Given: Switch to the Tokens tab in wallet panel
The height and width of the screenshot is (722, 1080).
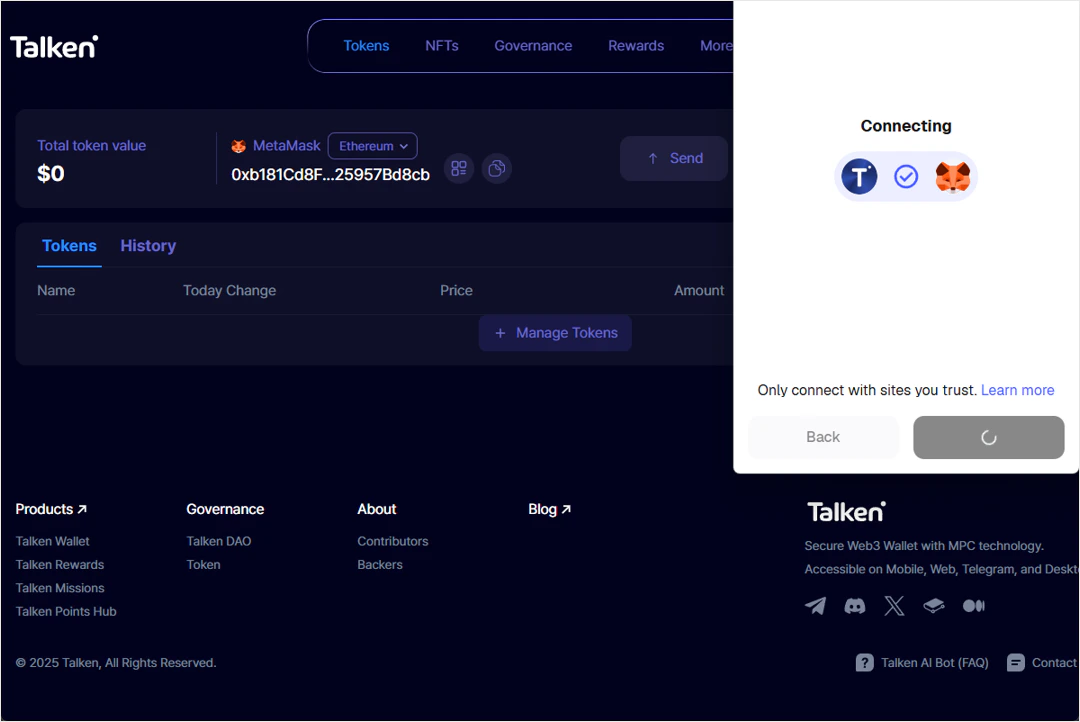Looking at the screenshot, I should pyautogui.click(x=69, y=246).
